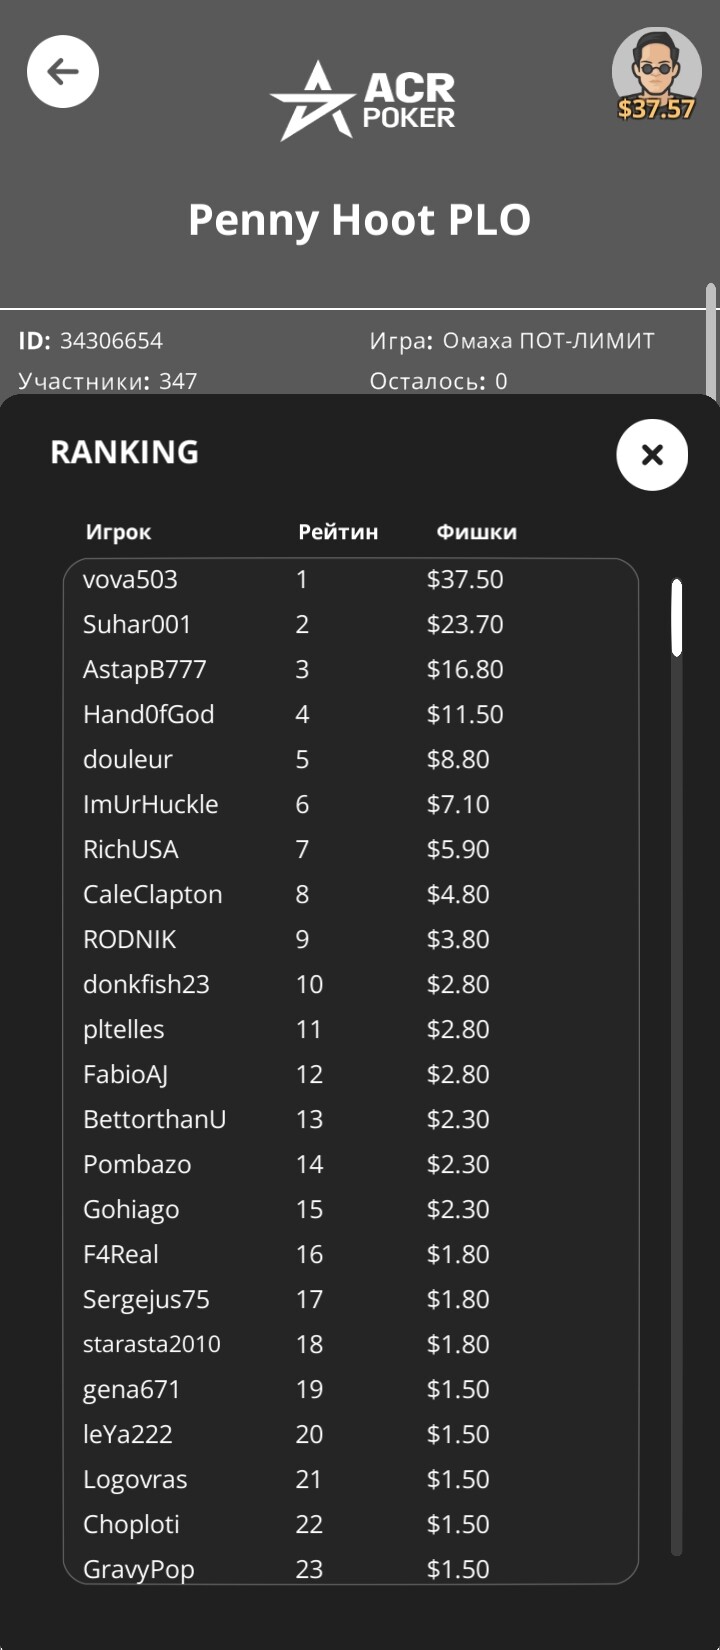
Task: Click the ACR Poker star logo
Action: pyautogui.click(x=313, y=101)
